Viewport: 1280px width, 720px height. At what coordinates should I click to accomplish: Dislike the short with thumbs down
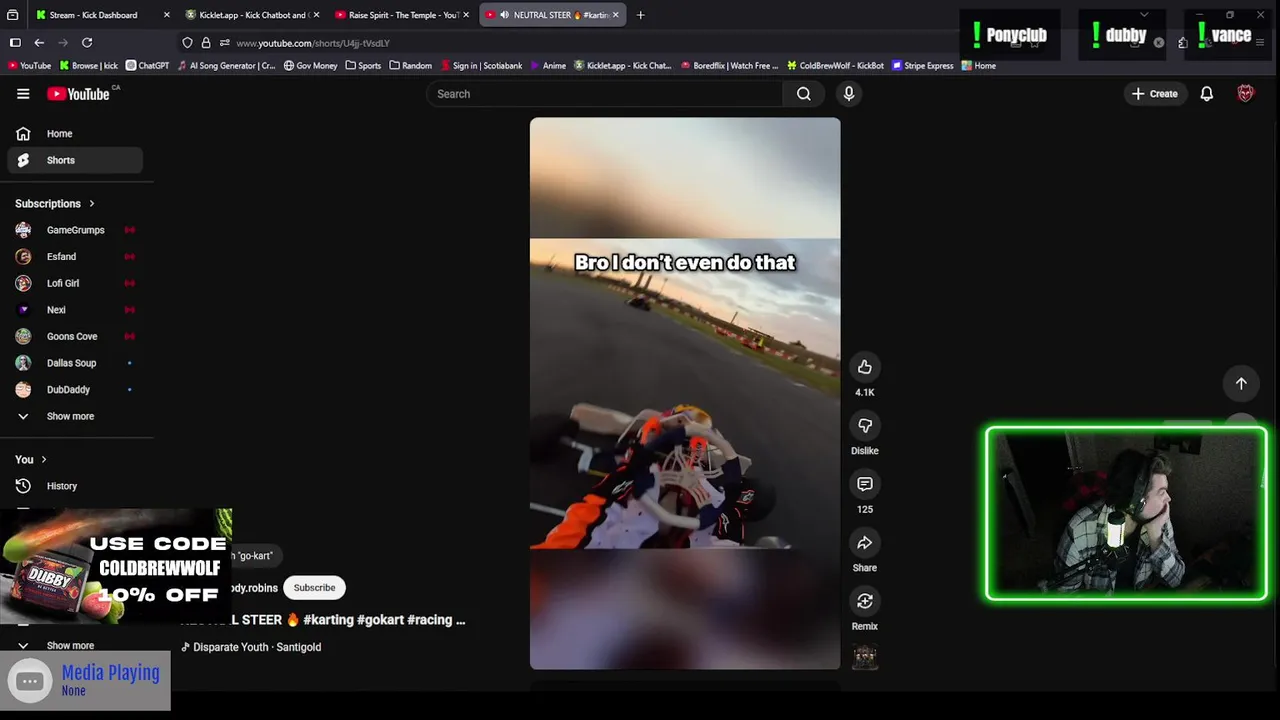tap(865, 425)
